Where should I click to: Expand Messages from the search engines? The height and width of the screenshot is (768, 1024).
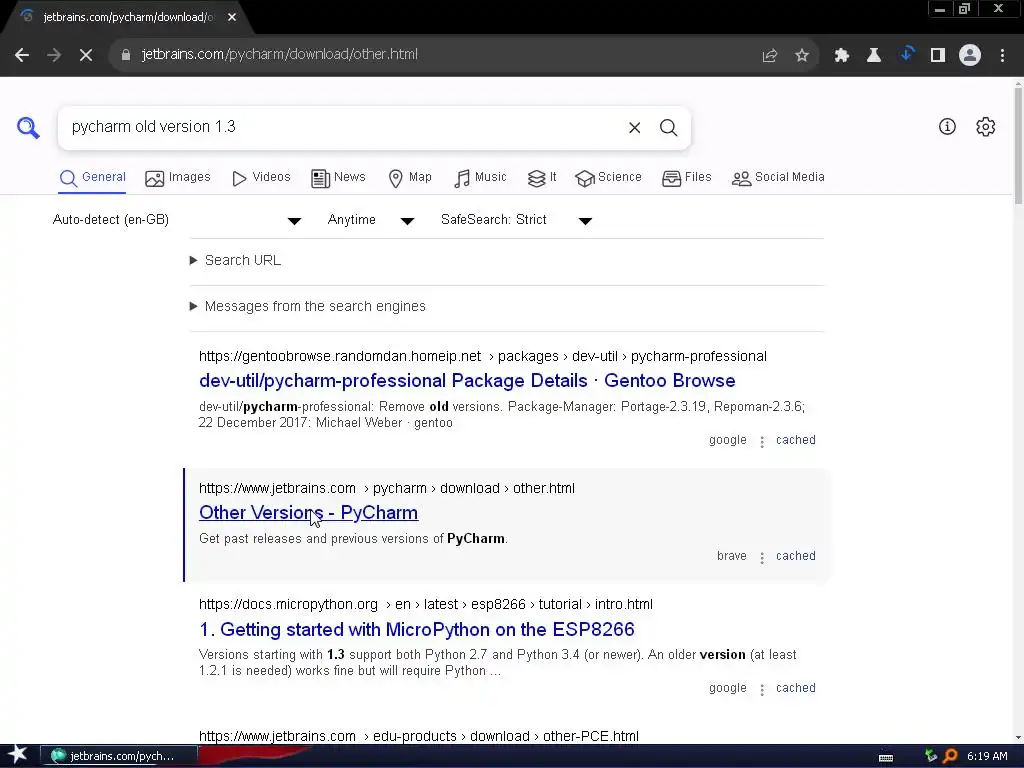pyautogui.click(x=307, y=306)
